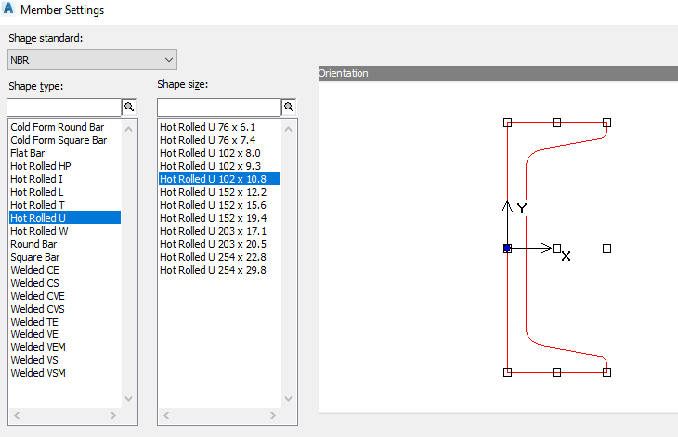Select Hot Rolled U 152 x 12.2 size

tap(213, 192)
